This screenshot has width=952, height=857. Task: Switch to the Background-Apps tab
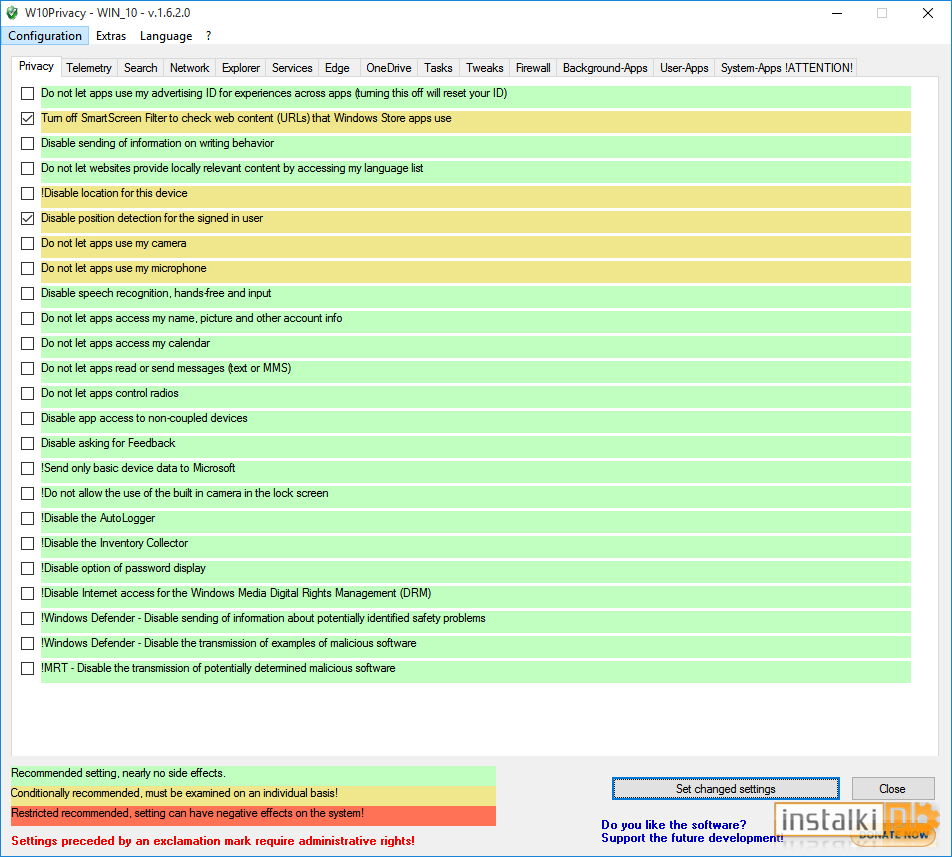(605, 68)
